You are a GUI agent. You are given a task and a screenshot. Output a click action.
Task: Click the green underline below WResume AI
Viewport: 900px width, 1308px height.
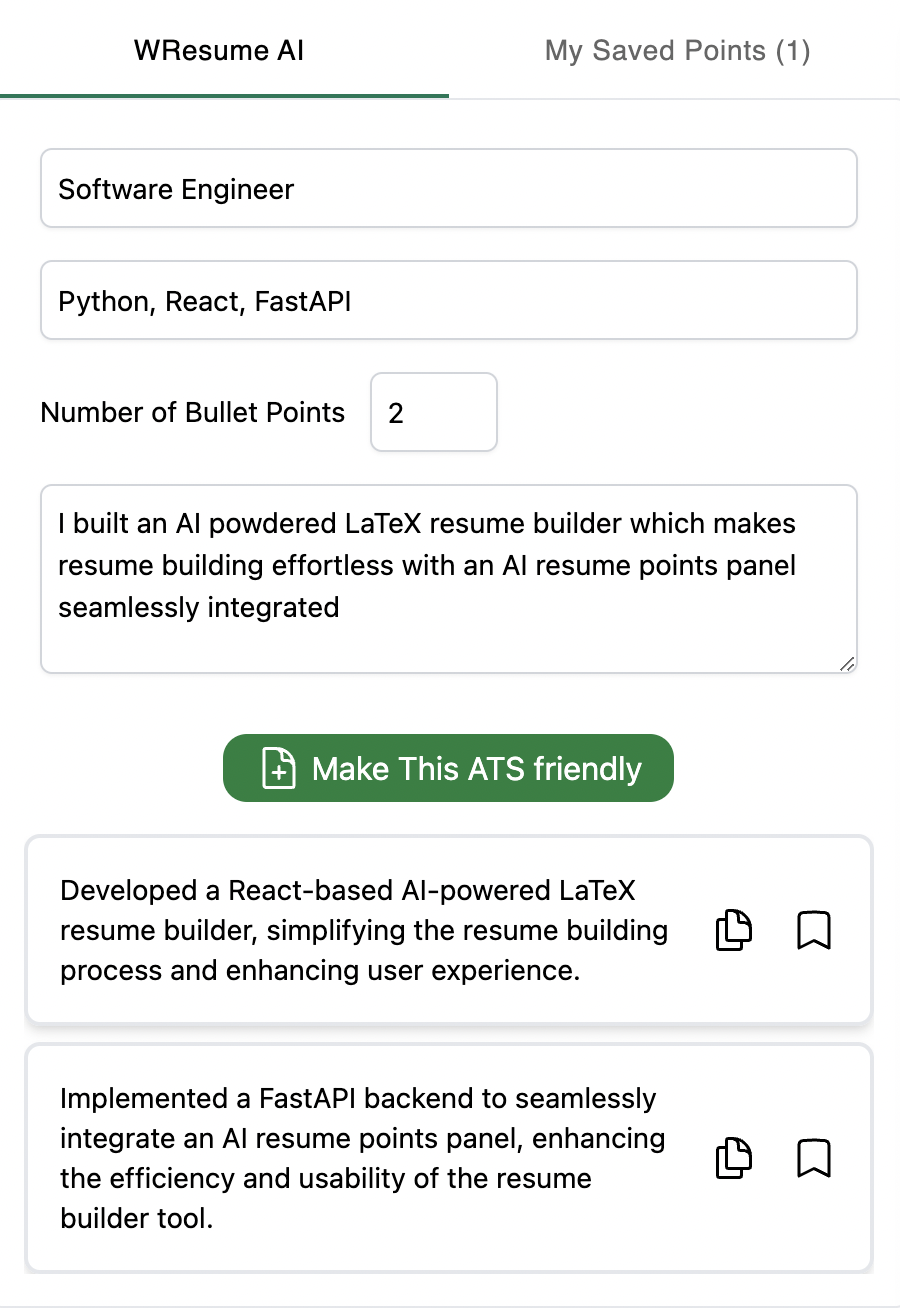point(224,96)
